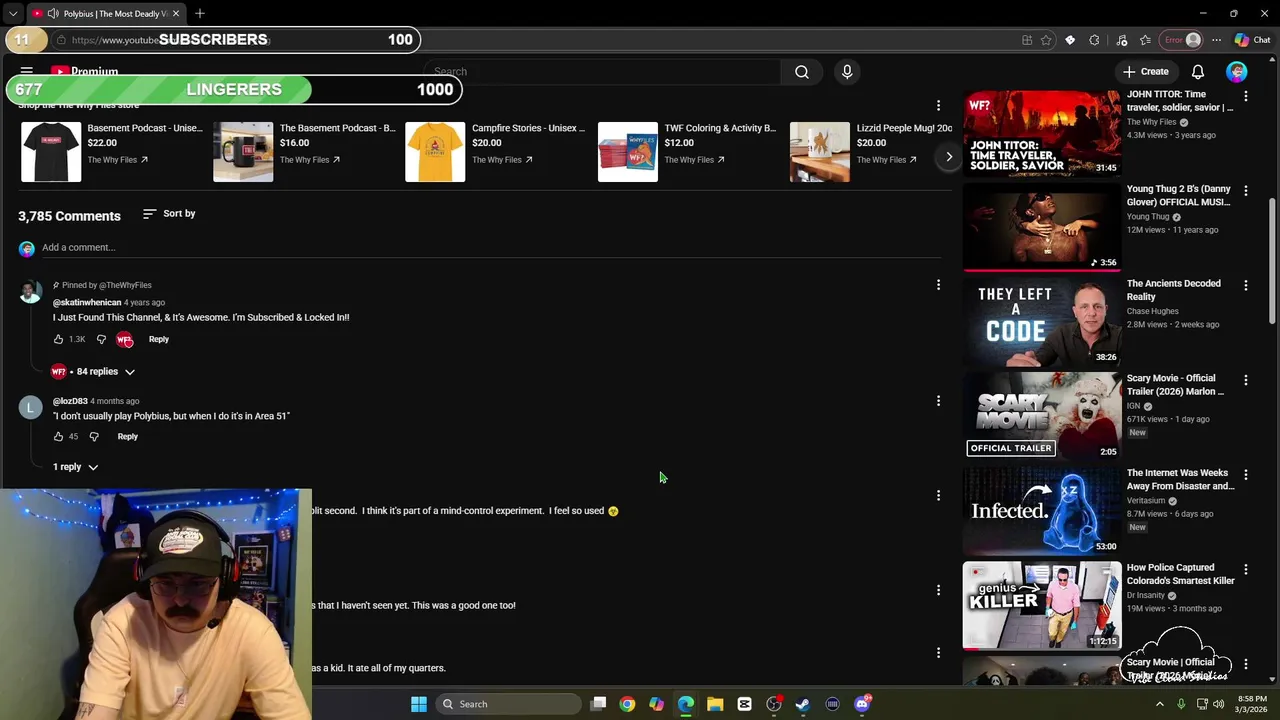Click the page vertical scrollbar
The height and width of the screenshot is (720, 1280).
(x=1273, y=260)
